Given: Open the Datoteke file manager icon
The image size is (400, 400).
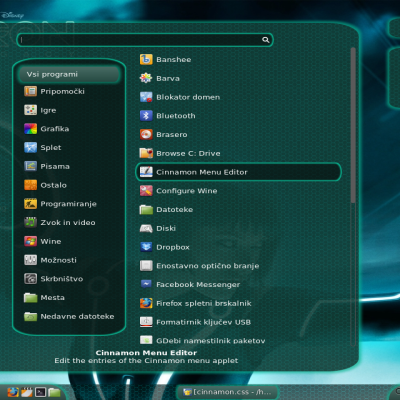Looking at the screenshot, I should coord(146,209).
